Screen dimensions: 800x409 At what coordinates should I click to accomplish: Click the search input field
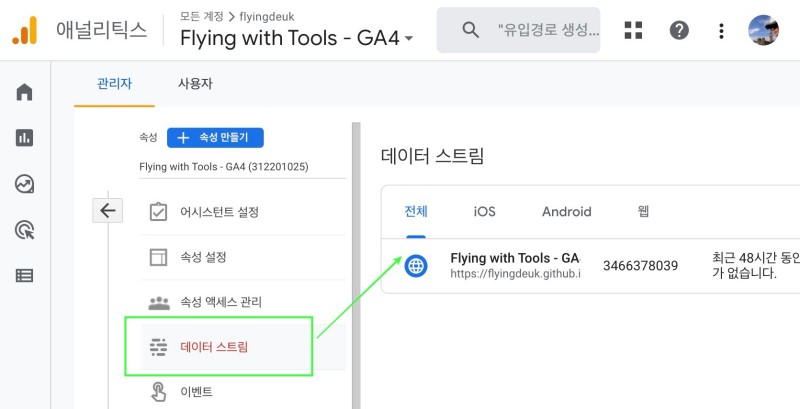coord(545,30)
